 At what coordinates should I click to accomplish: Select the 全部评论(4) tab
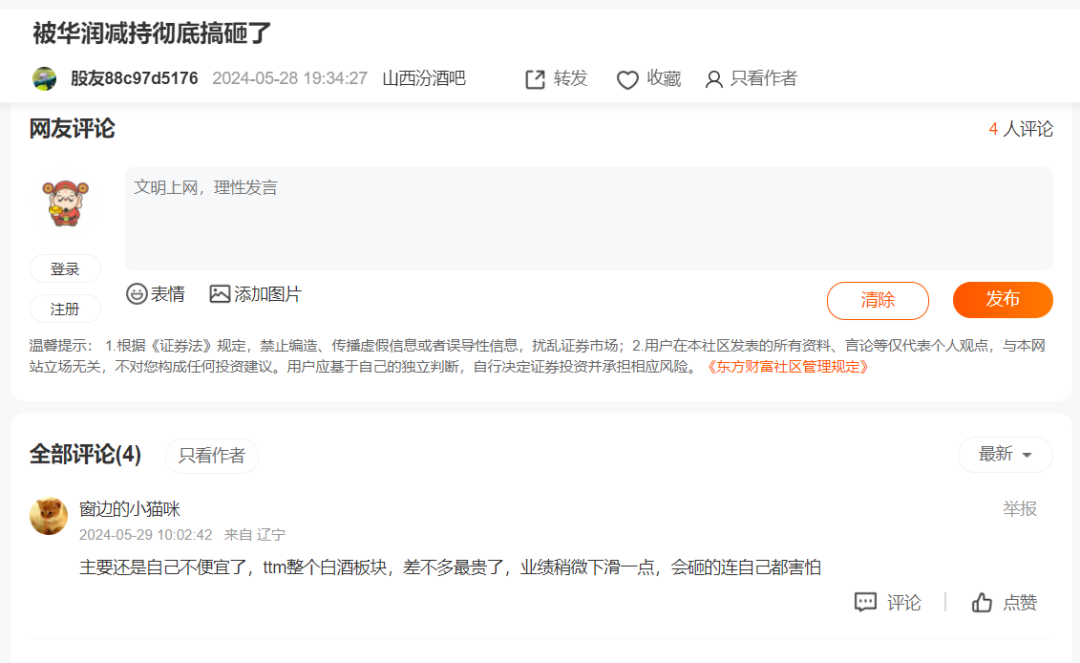point(83,455)
